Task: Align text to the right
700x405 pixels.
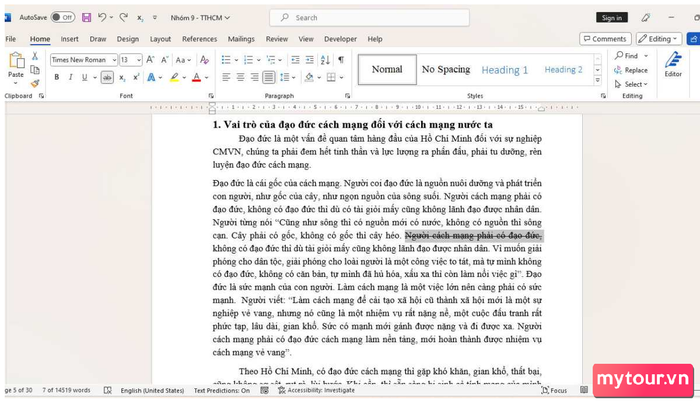Action: coord(254,78)
